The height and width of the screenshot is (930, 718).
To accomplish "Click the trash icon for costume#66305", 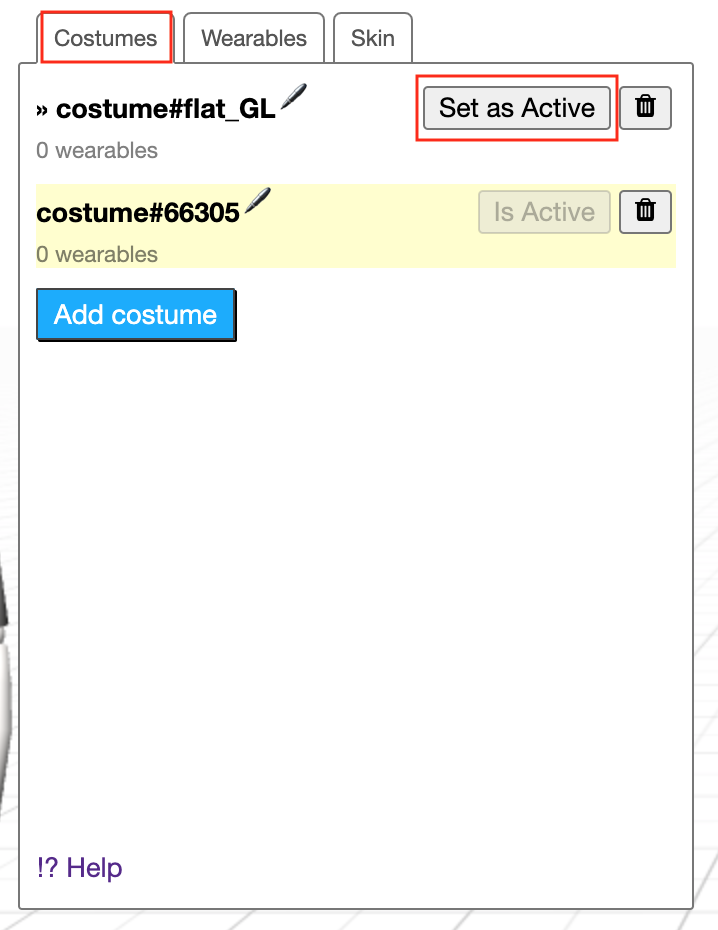I will coord(645,211).
